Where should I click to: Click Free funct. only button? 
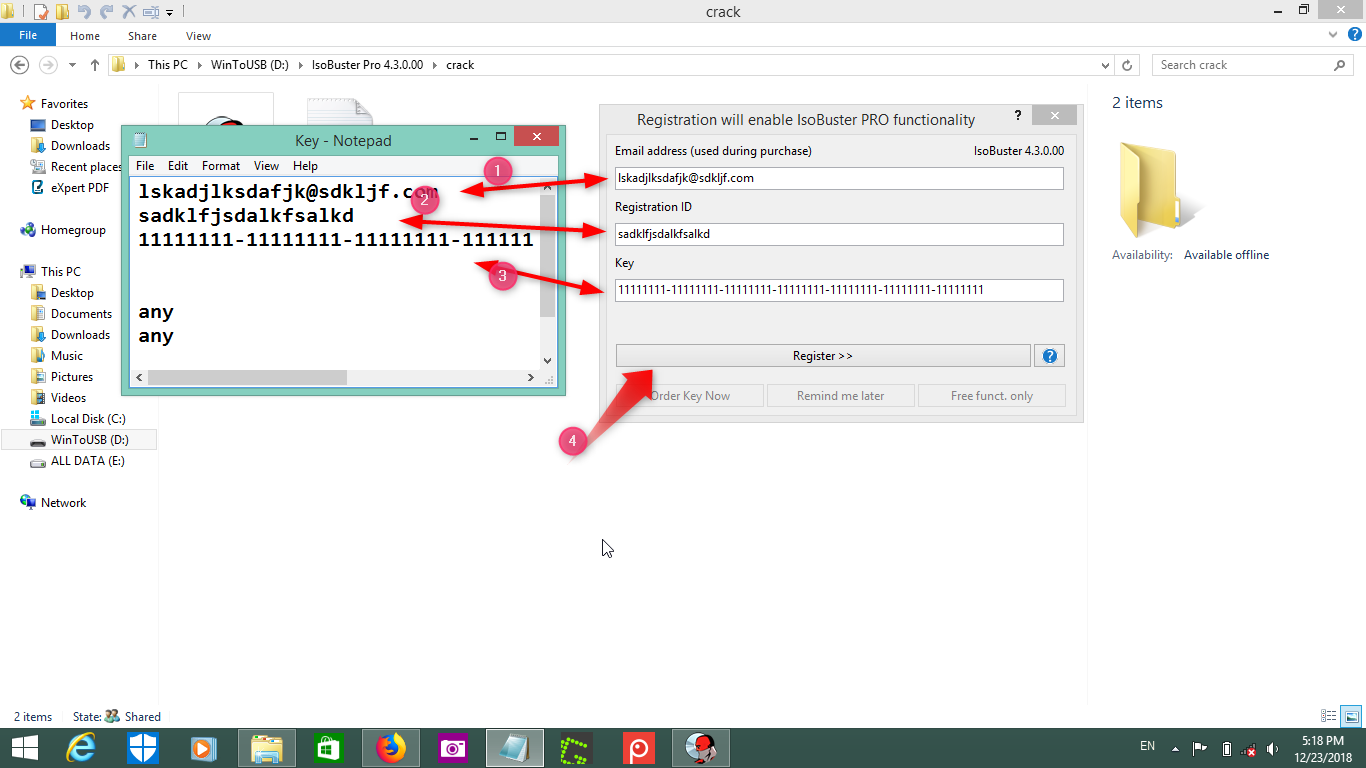click(992, 396)
